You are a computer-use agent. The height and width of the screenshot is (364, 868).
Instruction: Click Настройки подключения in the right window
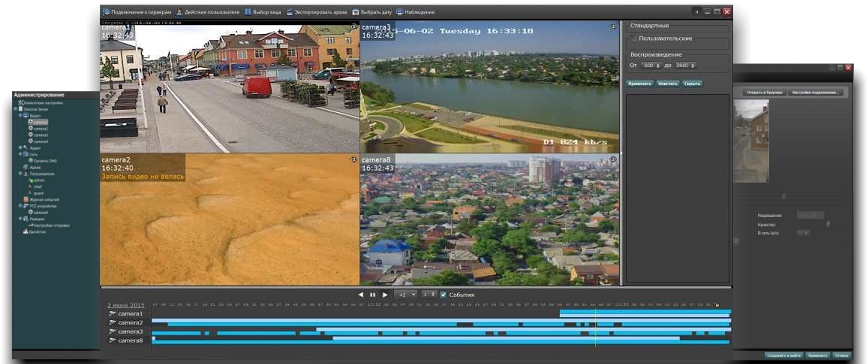point(815,92)
